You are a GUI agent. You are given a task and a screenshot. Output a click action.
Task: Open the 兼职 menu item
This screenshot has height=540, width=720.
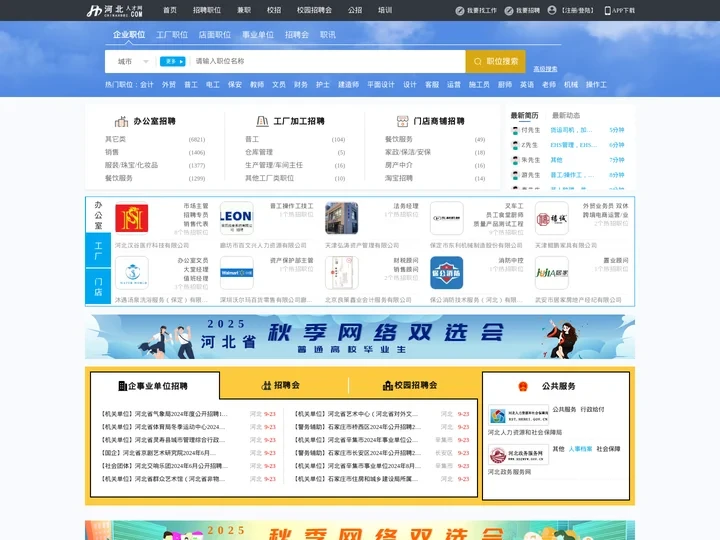(244, 10)
